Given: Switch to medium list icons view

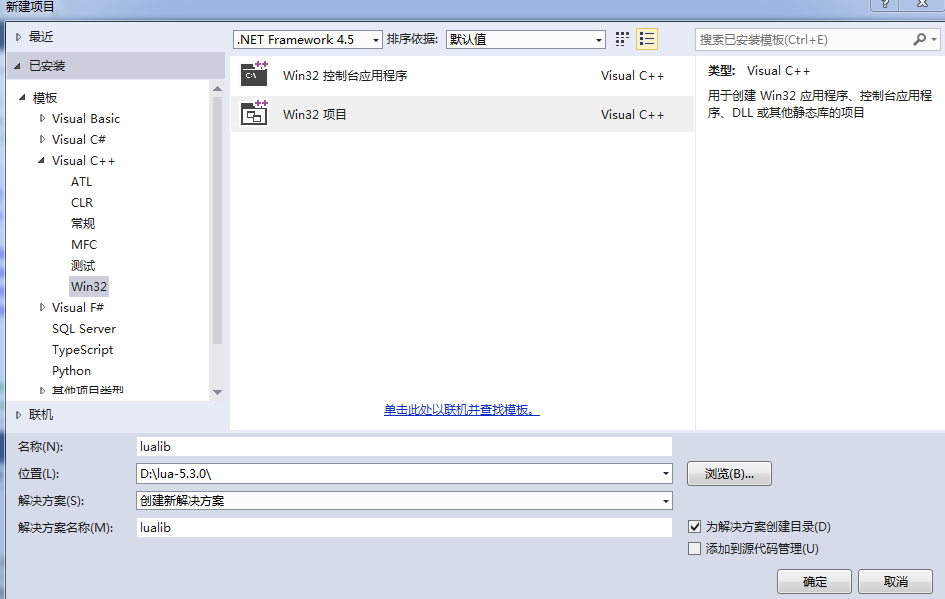Looking at the screenshot, I should click(647, 39).
